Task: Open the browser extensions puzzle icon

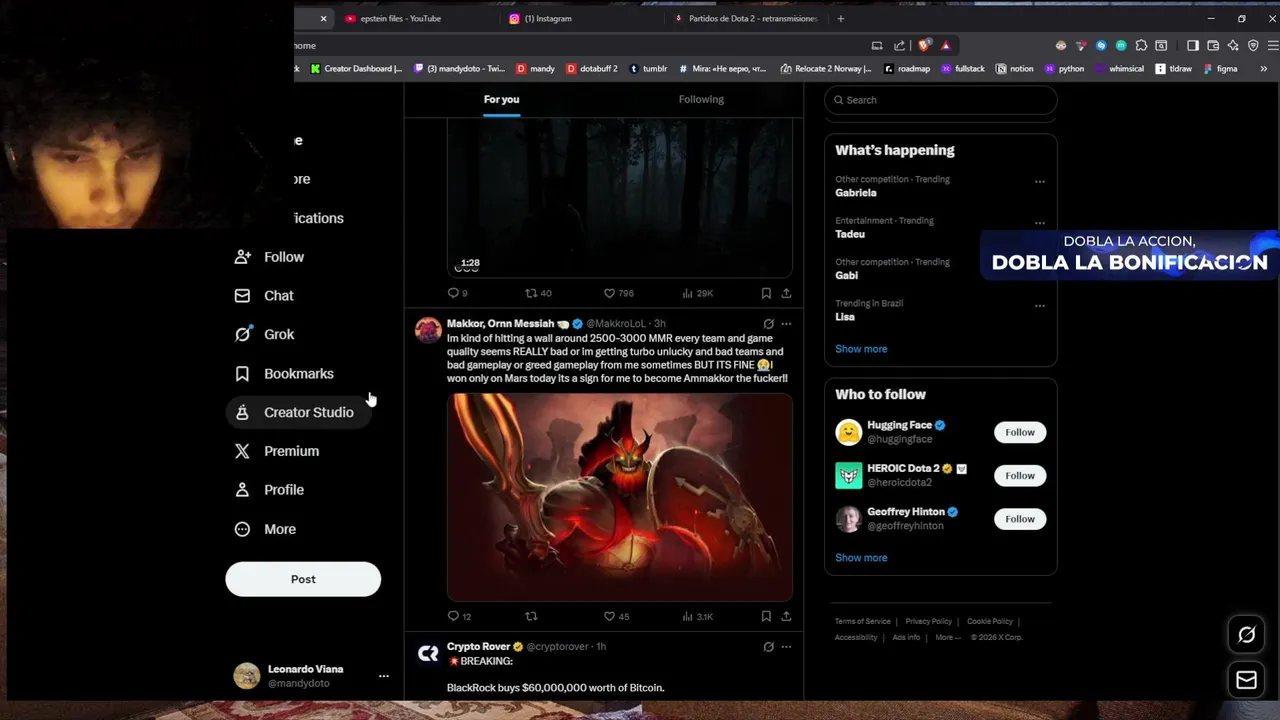Action: click(x=1141, y=45)
